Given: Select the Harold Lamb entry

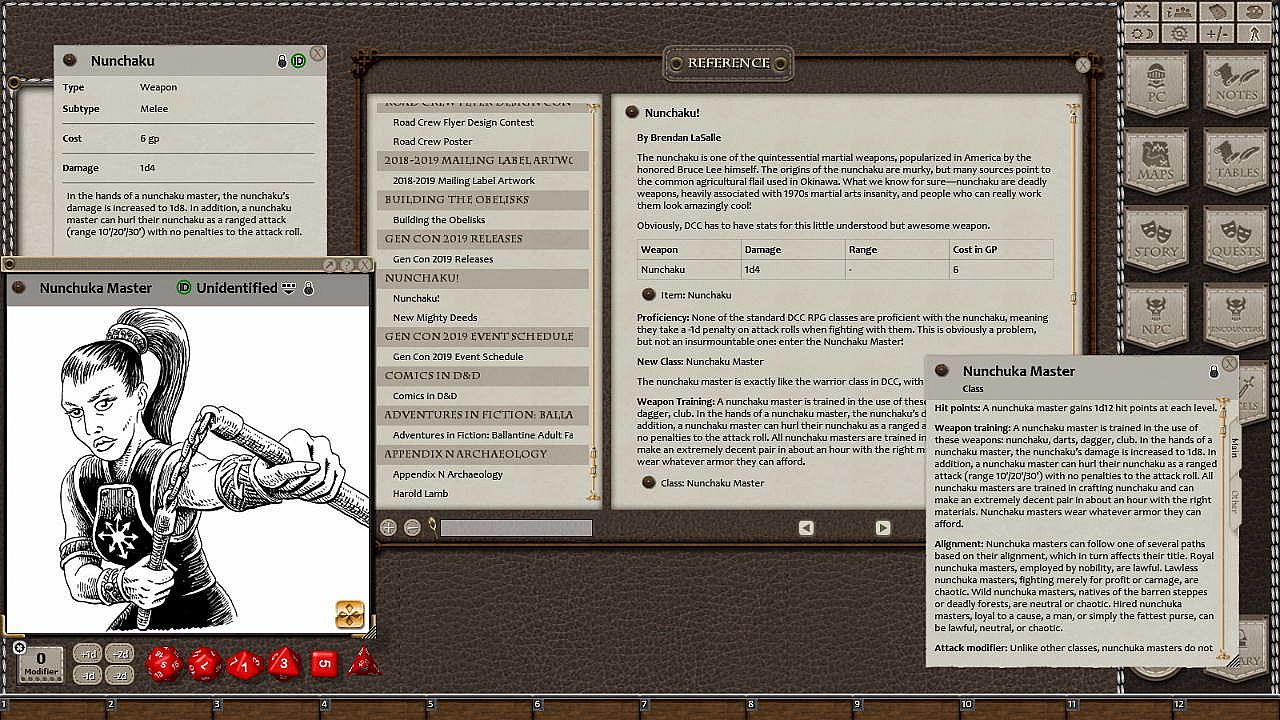Looking at the screenshot, I should pos(420,494).
